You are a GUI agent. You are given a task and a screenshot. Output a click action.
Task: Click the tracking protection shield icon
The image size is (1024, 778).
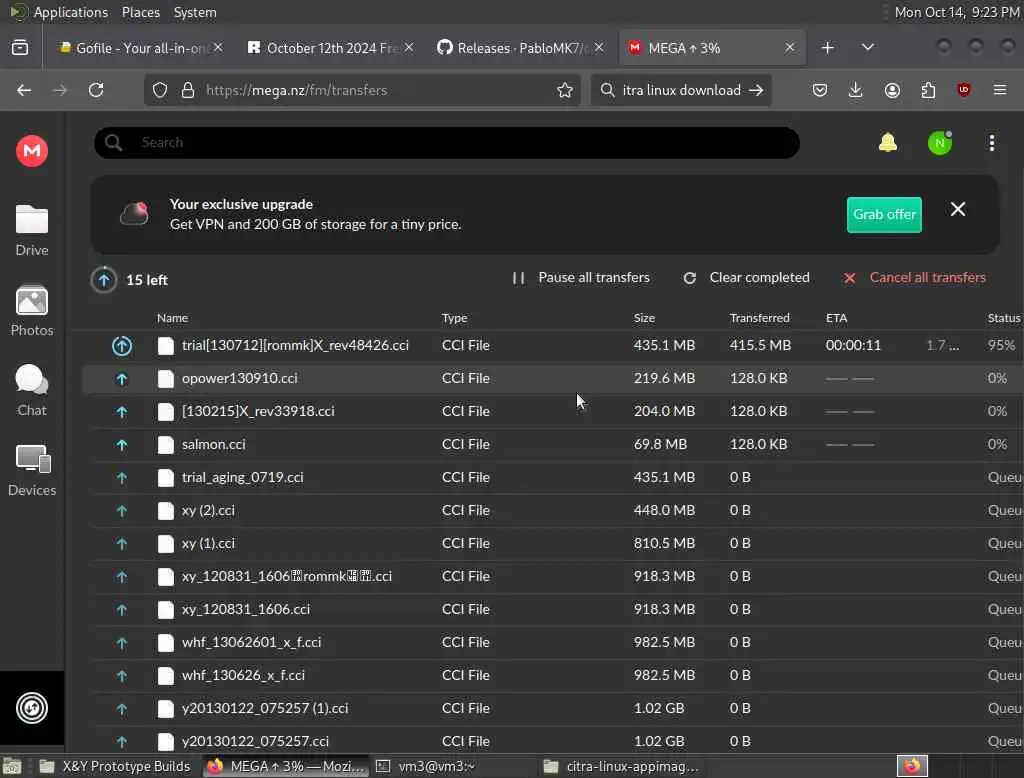pyautogui.click(x=160, y=90)
